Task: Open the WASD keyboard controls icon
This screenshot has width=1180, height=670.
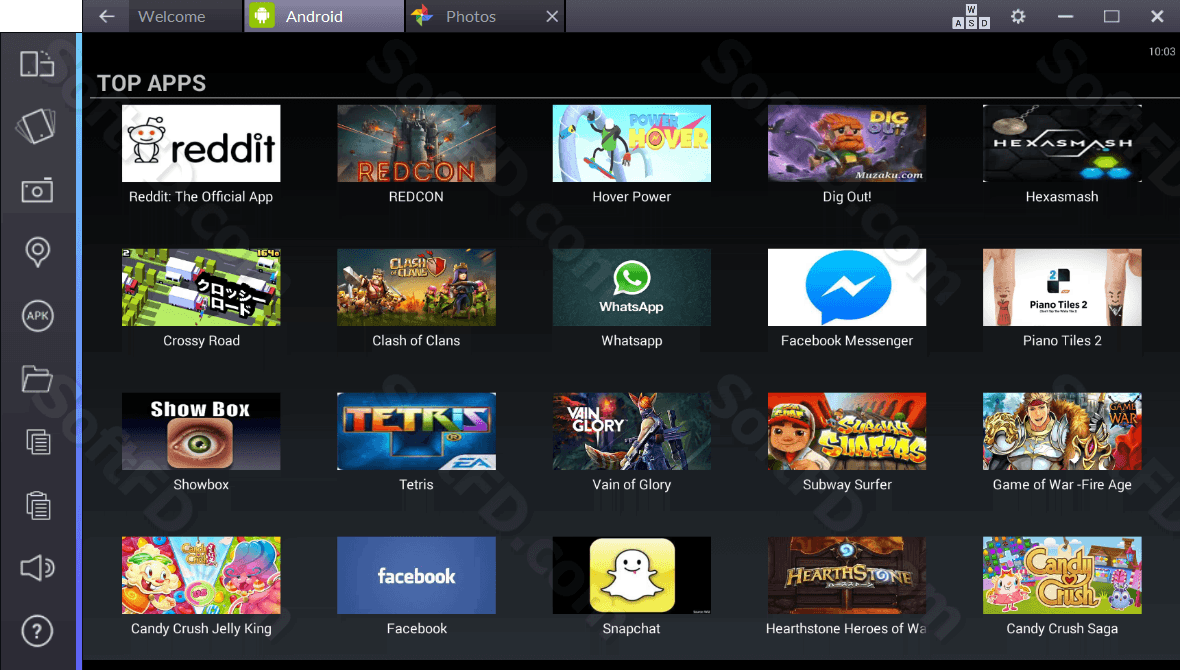Action: [x=971, y=17]
